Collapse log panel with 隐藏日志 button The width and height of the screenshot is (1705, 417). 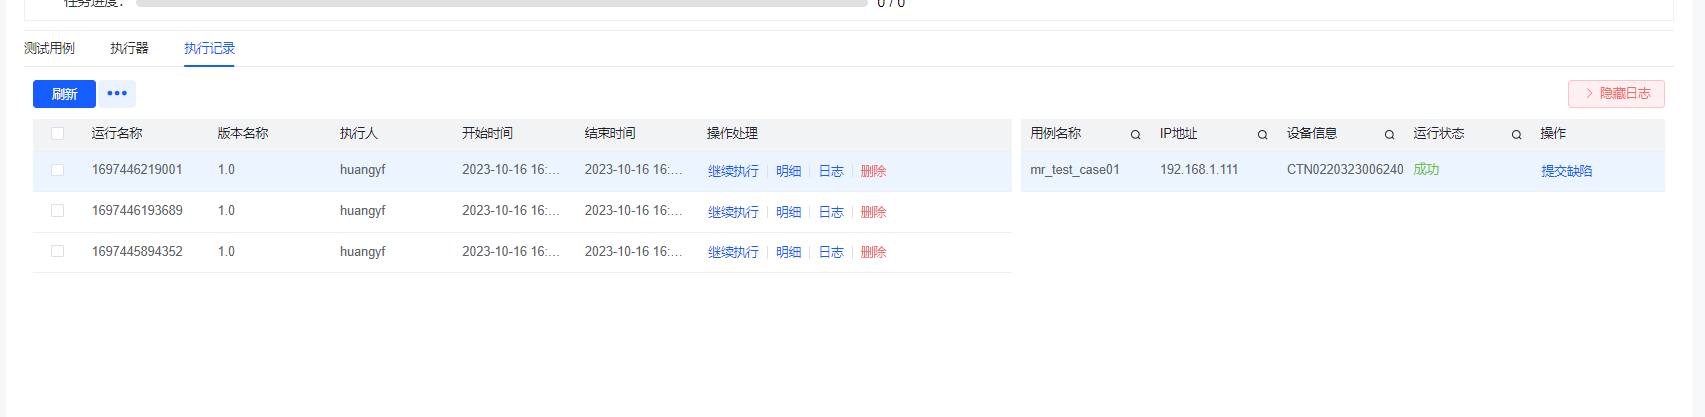(1616, 94)
